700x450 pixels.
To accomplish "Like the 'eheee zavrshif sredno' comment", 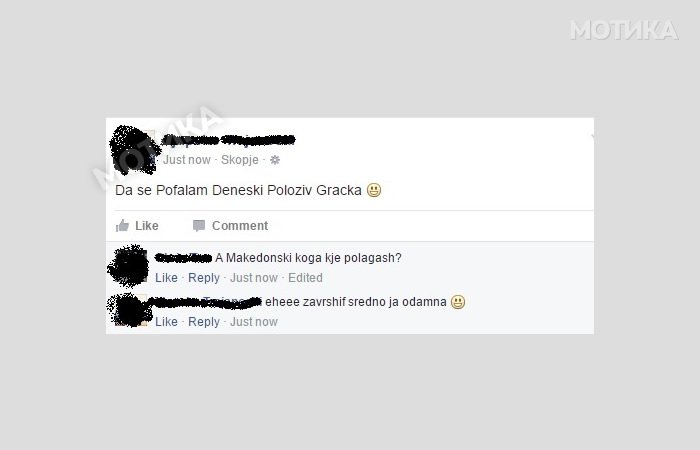I will pos(167,322).
